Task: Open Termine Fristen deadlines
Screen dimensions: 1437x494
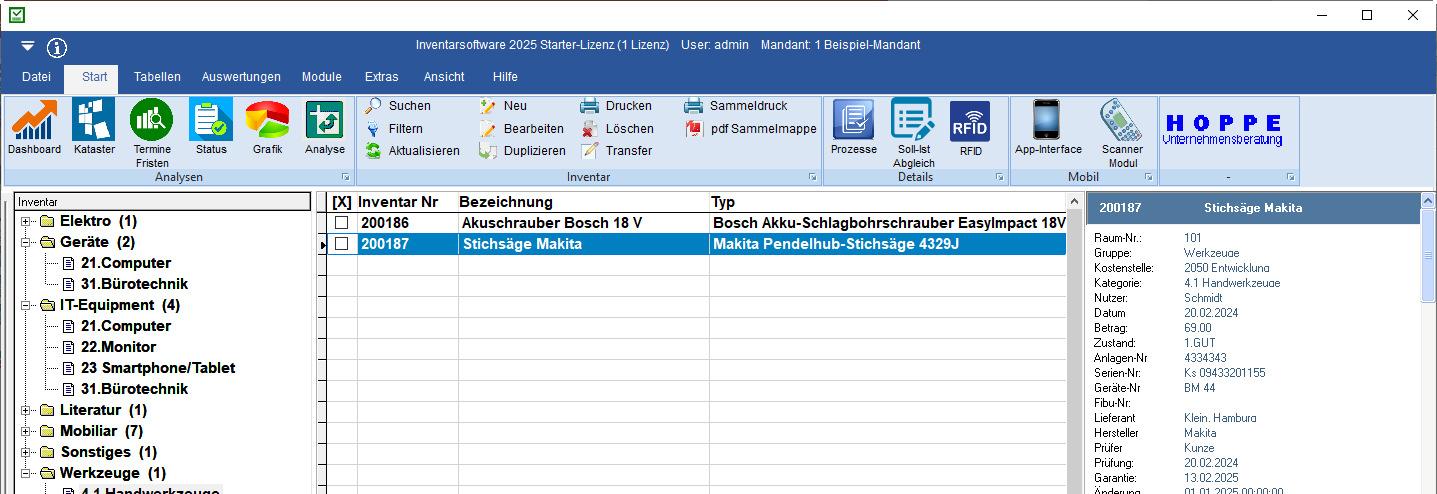Action: pyautogui.click(x=152, y=133)
